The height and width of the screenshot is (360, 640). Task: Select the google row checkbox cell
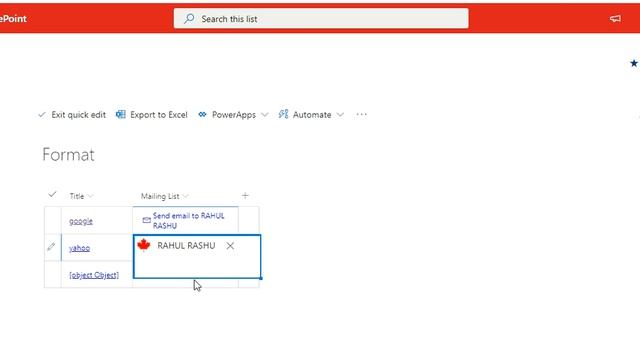point(53,220)
